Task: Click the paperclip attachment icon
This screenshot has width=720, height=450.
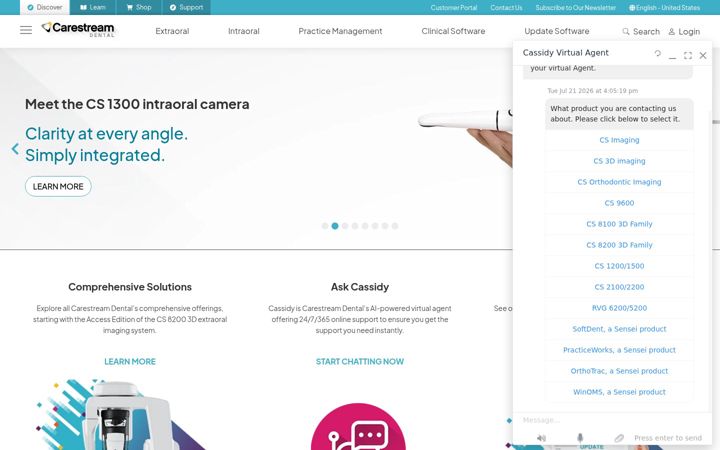Action: pyautogui.click(x=619, y=438)
